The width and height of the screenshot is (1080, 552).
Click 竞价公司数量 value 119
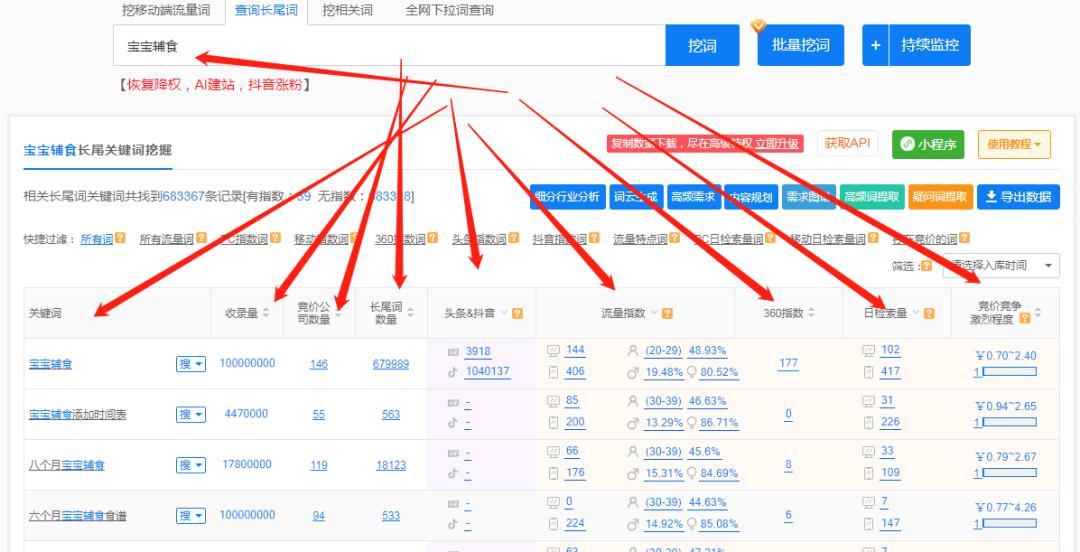319,465
